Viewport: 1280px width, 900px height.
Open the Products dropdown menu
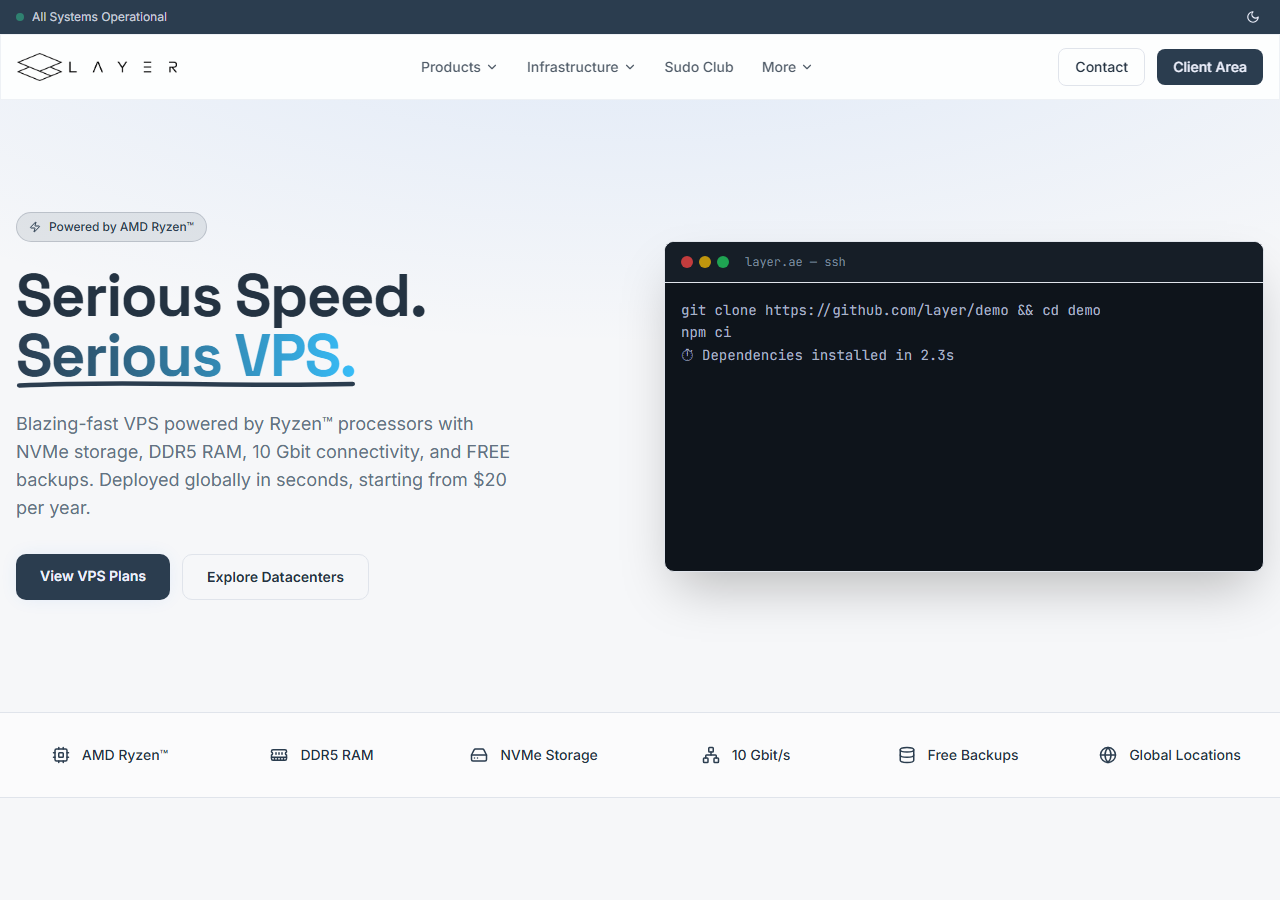459,67
